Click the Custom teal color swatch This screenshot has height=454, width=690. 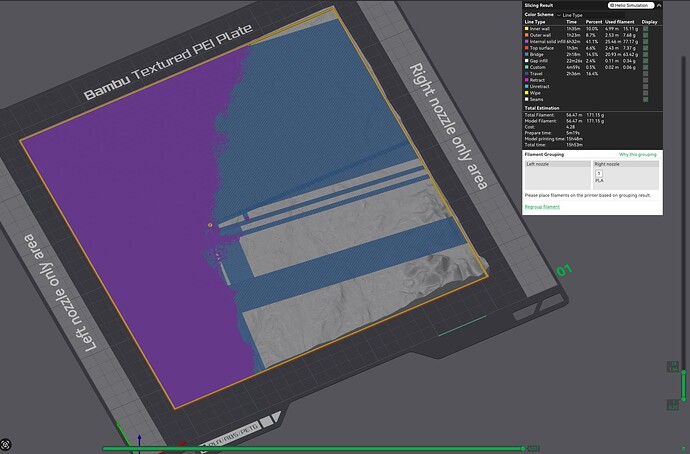[x=526, y=67]
